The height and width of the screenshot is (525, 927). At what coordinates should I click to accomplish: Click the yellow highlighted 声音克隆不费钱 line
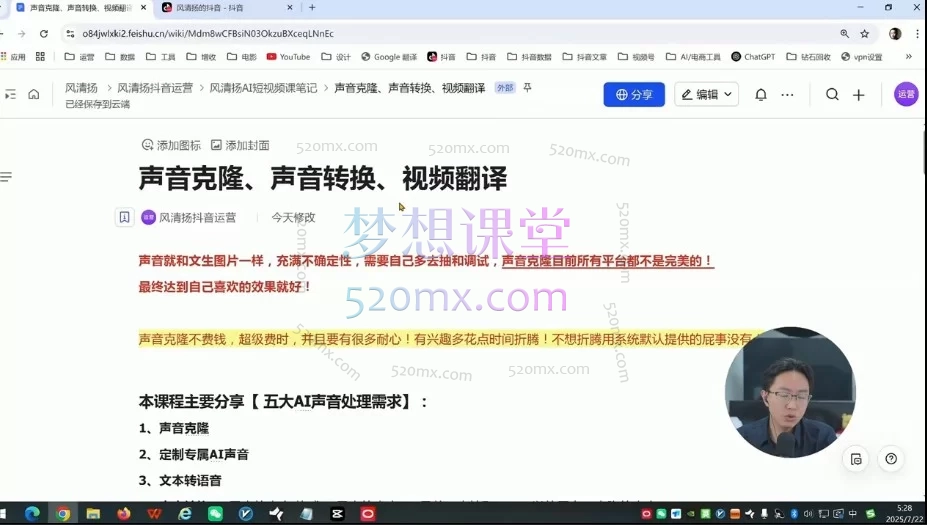point(448,339)
